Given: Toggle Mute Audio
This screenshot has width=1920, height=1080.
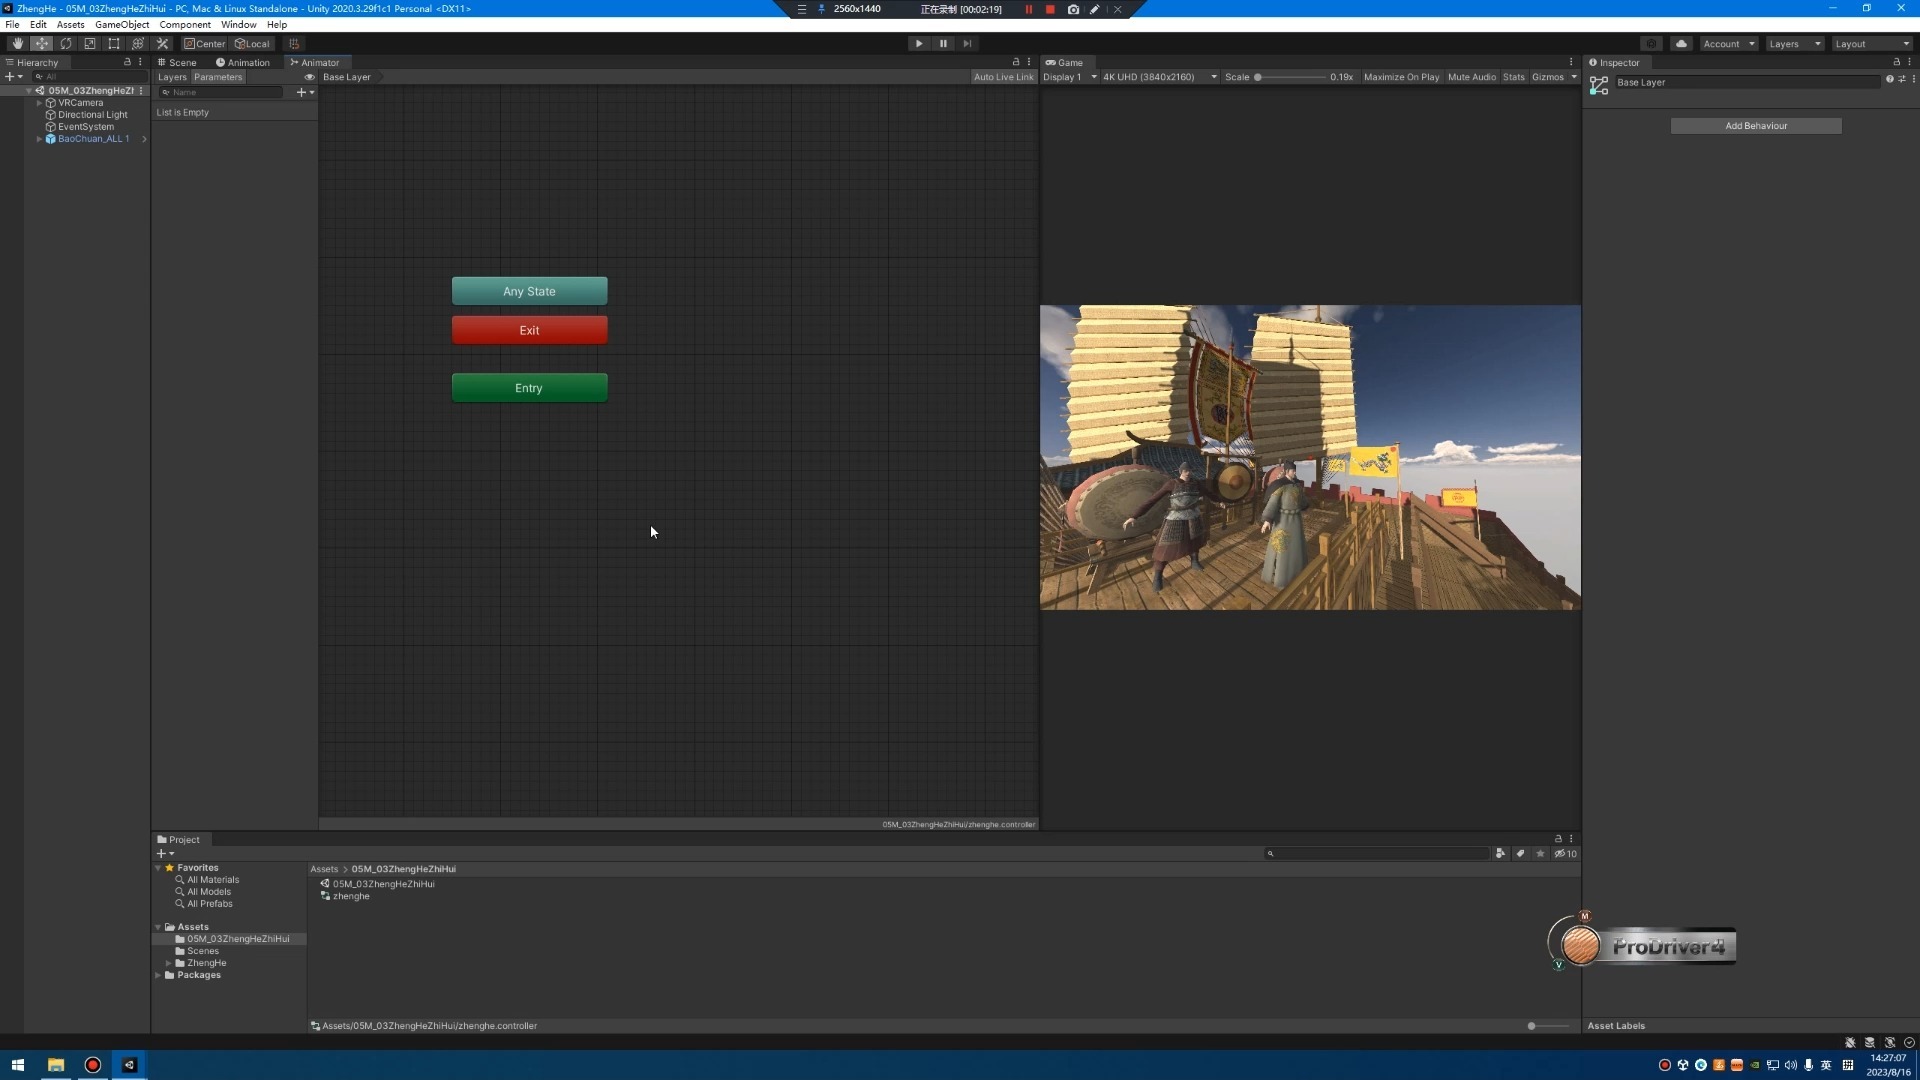Looking at the screenshot, I should 1471,77.
